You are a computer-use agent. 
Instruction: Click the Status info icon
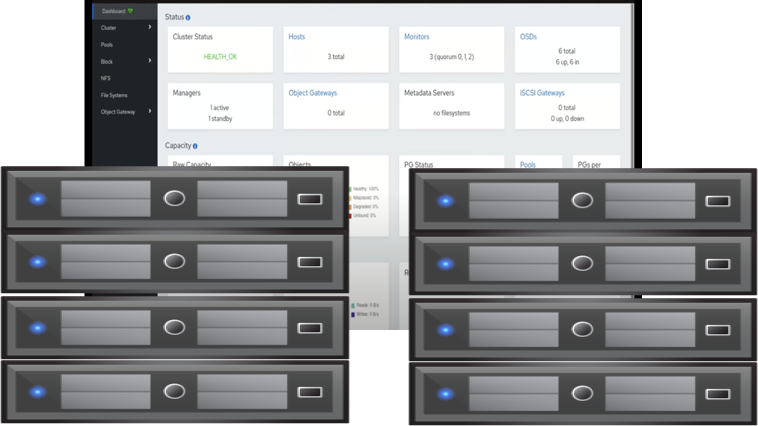[x=188, y=18]
